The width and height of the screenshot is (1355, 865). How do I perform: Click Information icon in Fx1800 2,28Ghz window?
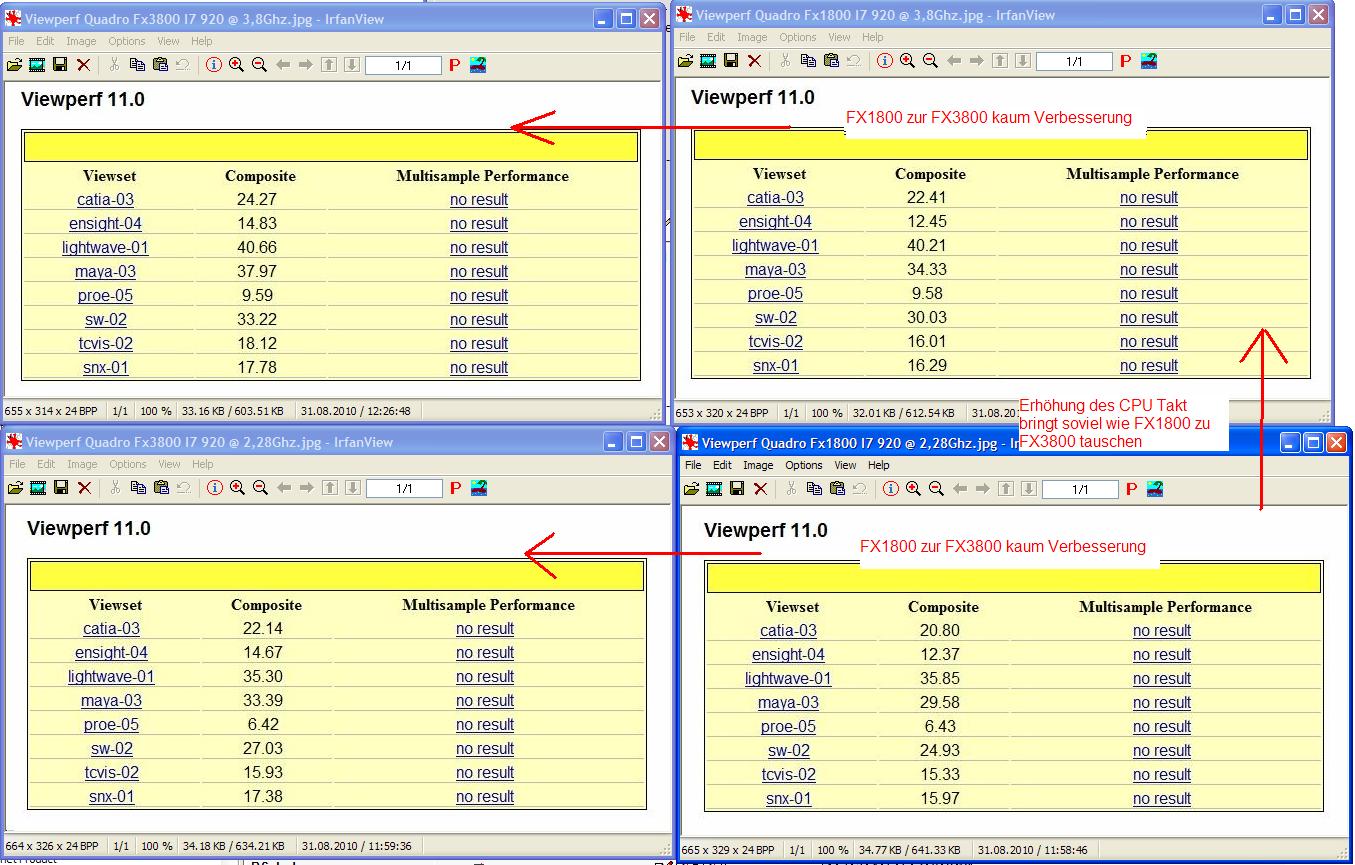point(891,489)
